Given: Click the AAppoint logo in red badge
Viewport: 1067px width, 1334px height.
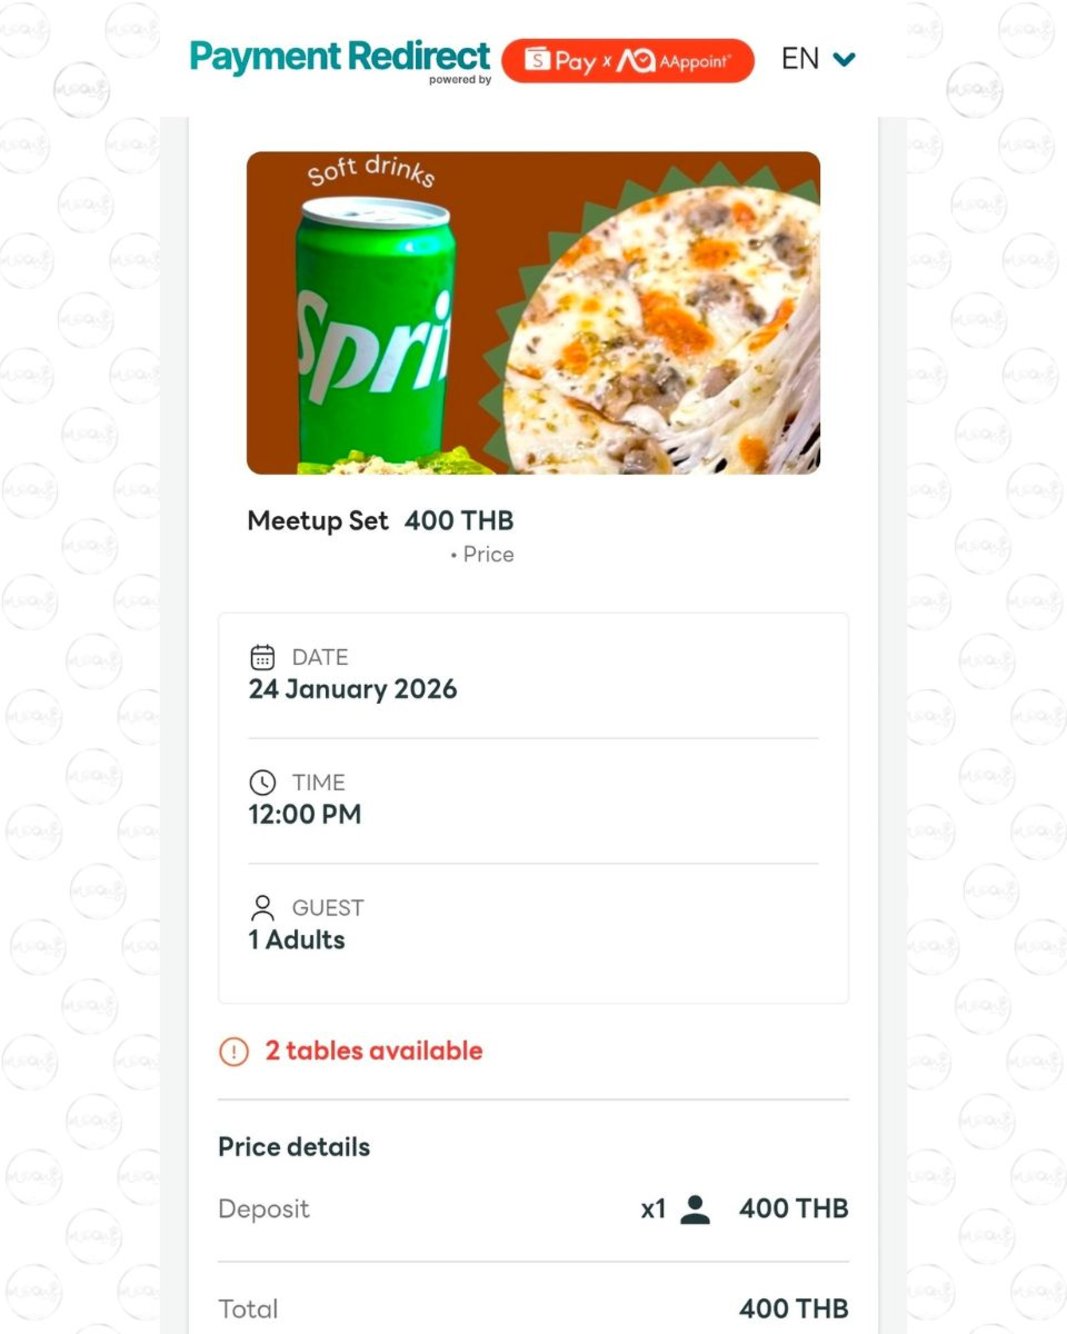Looking at the screenshot, I should 675,61.
